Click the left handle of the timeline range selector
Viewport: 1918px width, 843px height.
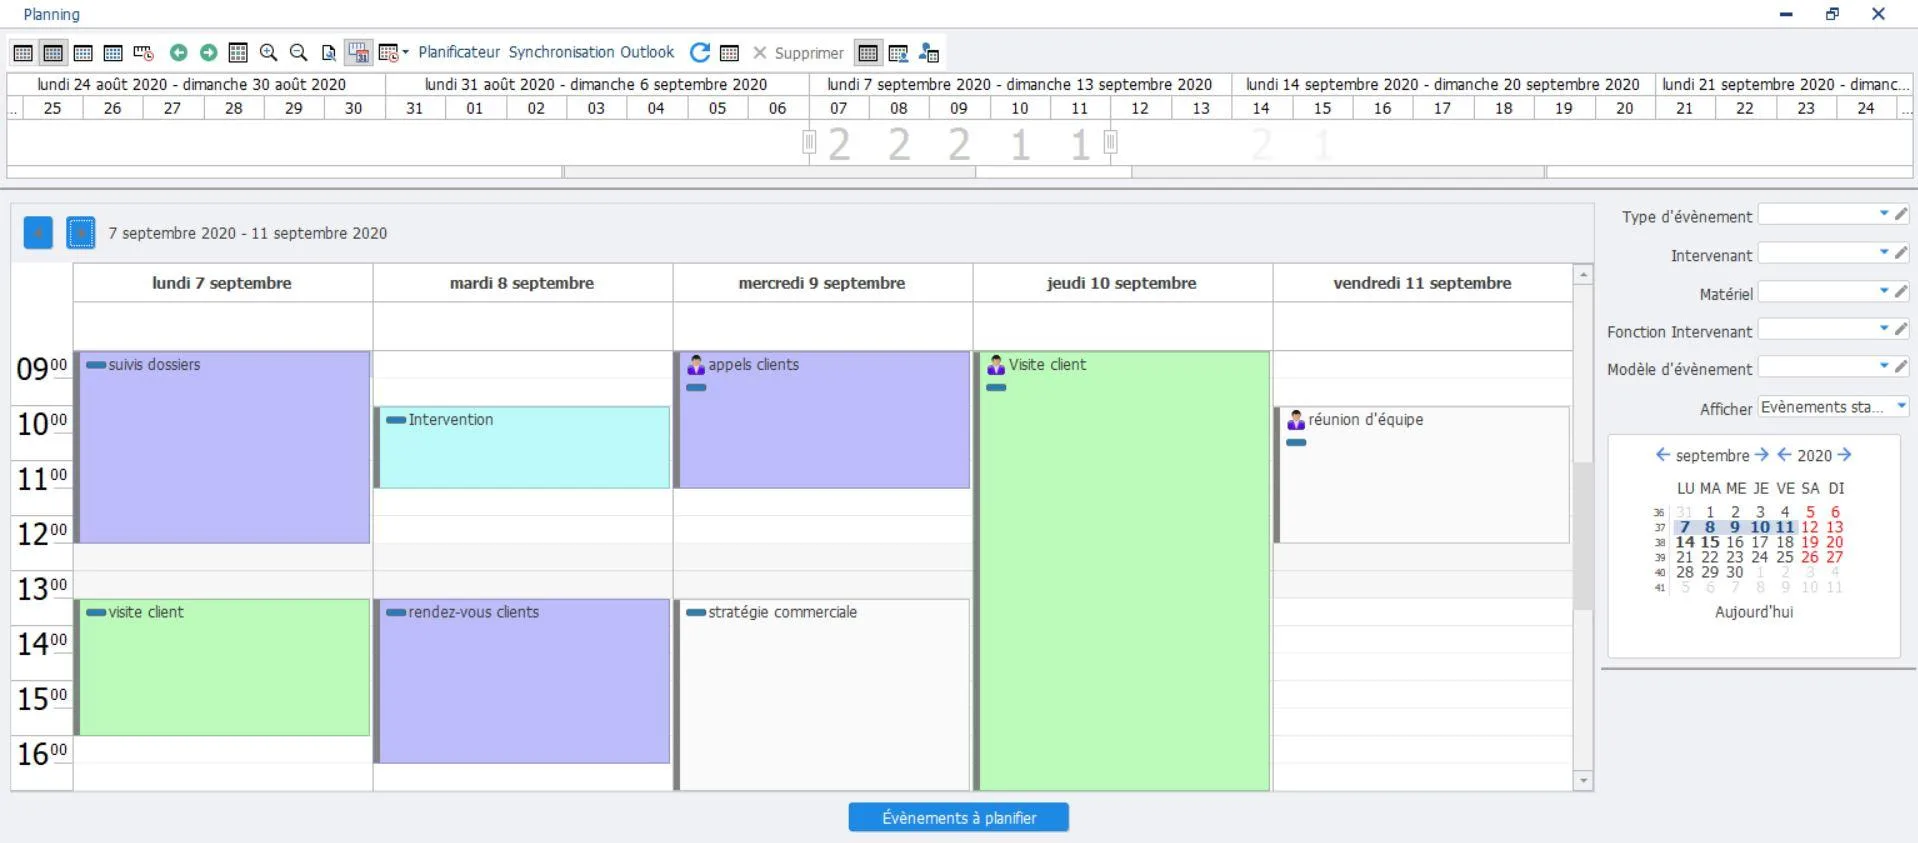point(809,143)
